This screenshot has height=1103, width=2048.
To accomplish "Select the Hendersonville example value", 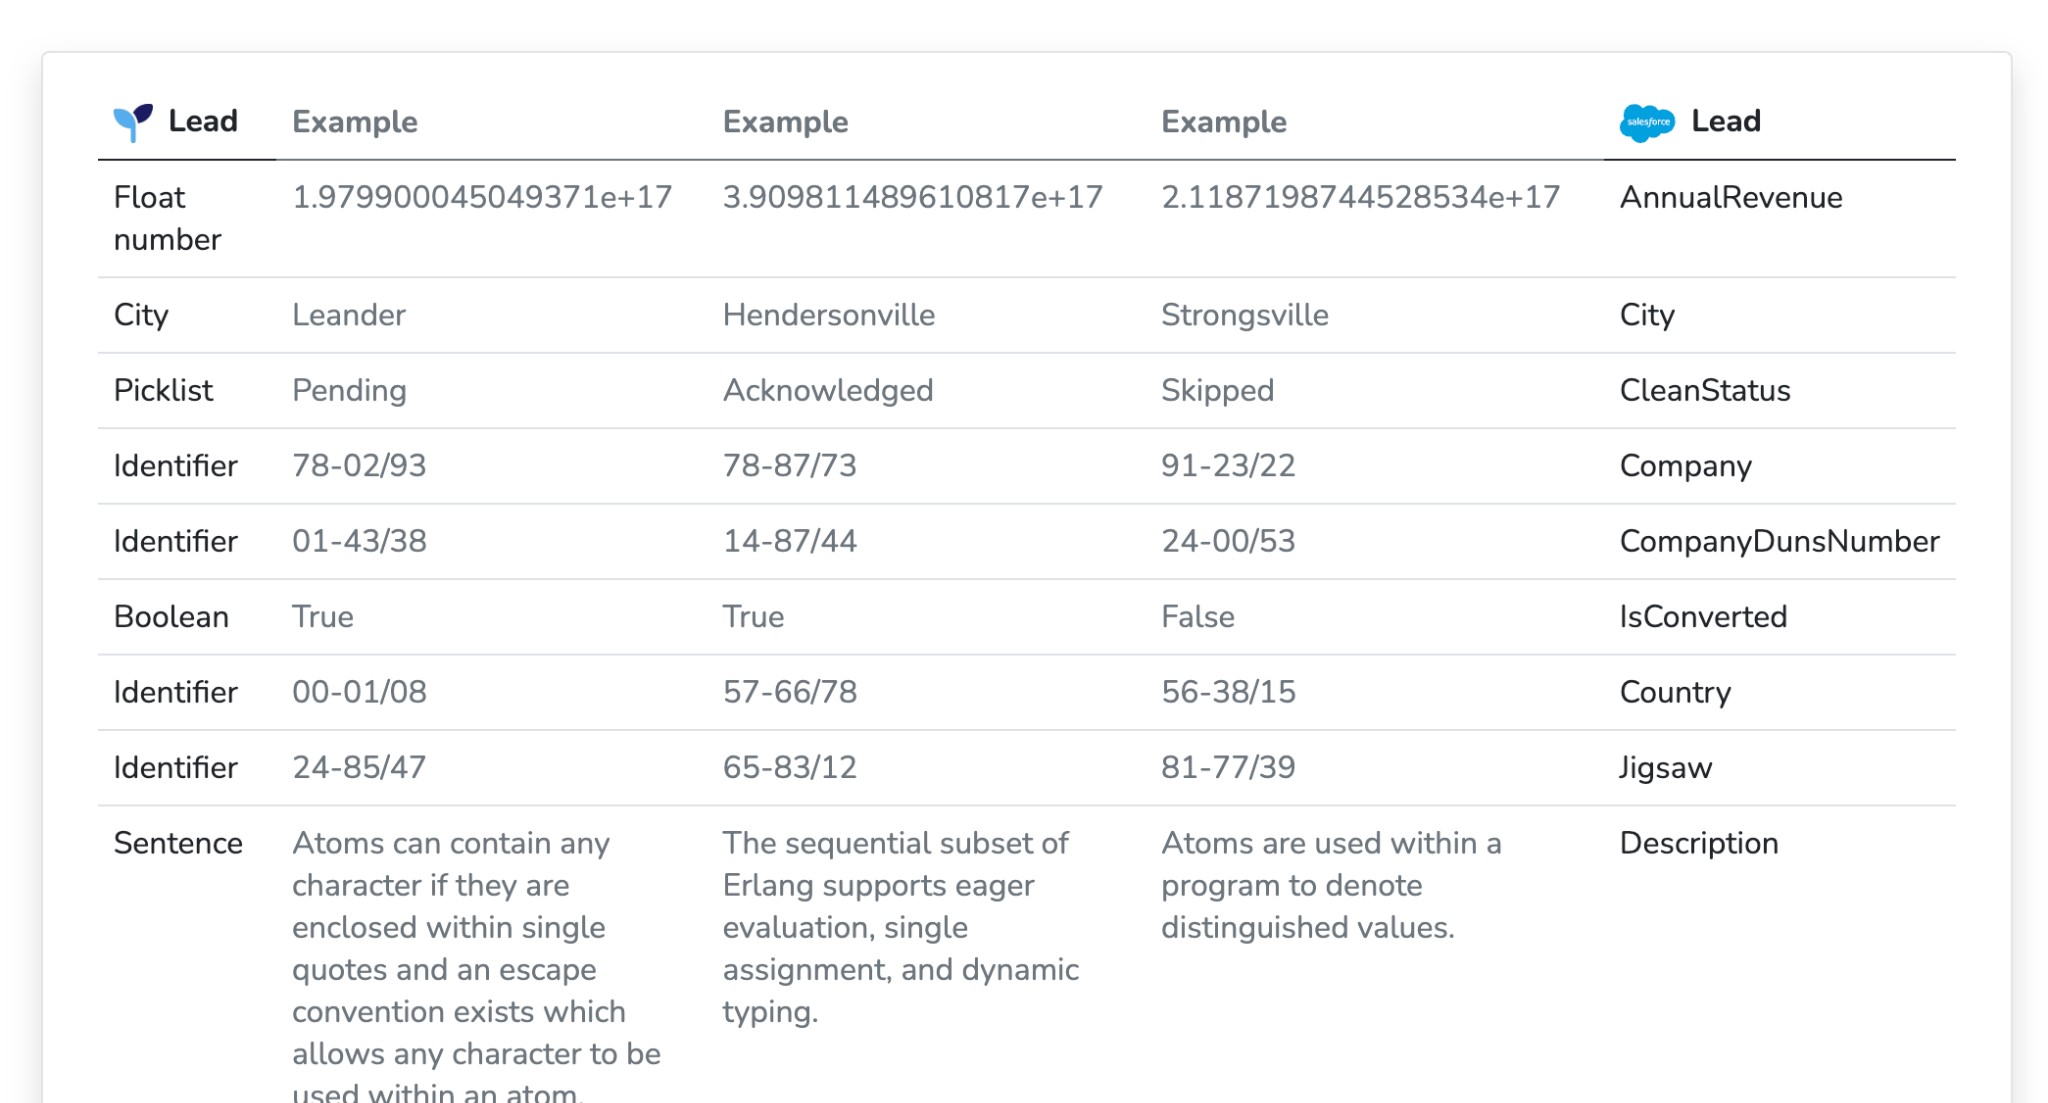I will click(x=828, y=316).
